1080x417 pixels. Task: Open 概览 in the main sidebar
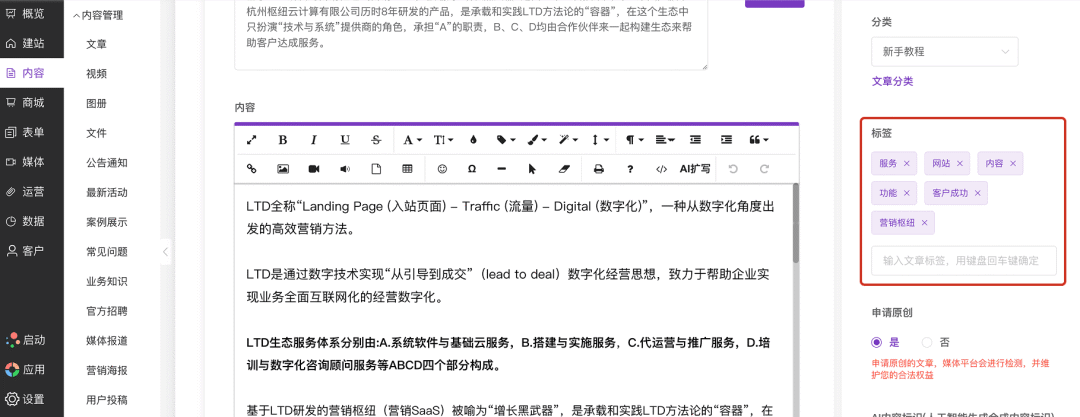pos(32,13)
